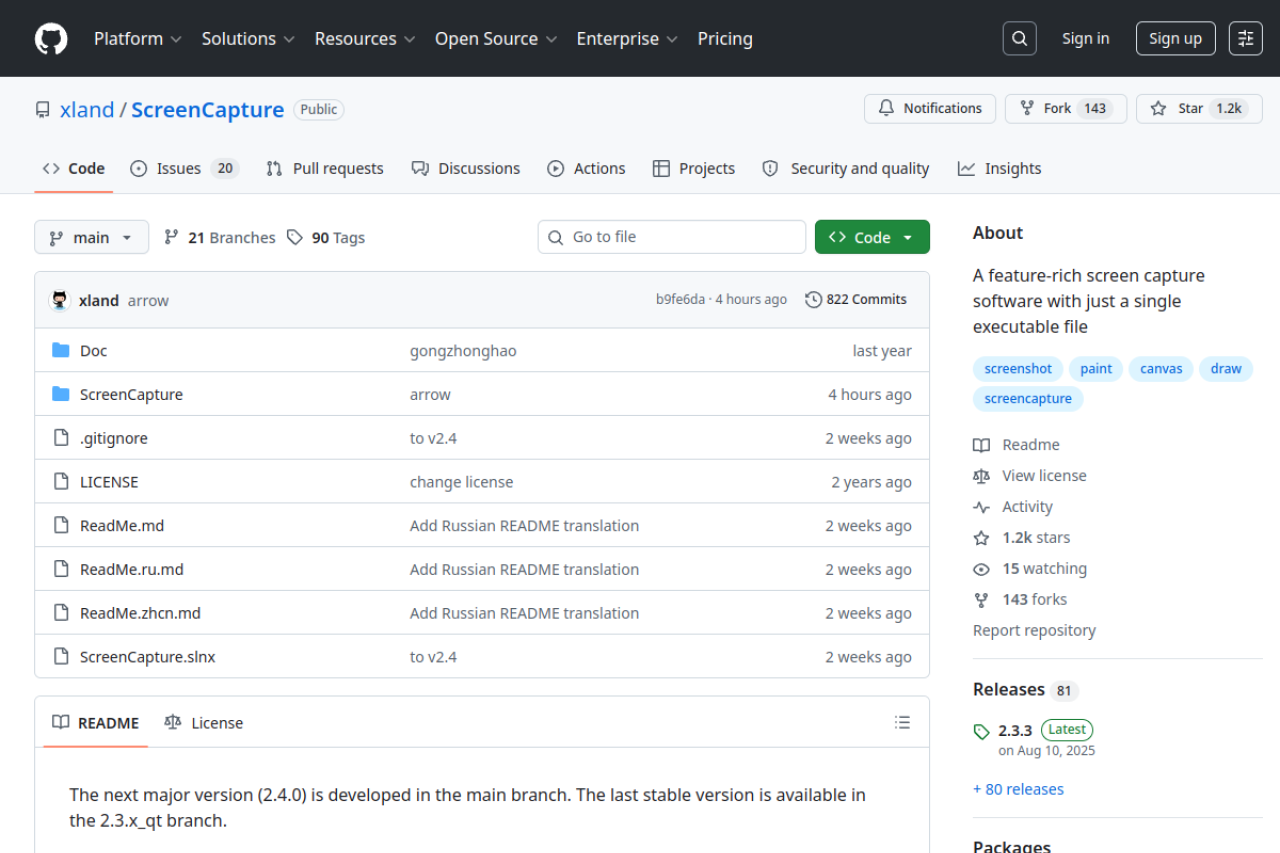Click the screenshot topic tag
The height and width of the screenshot is (853, 1280).
coord(1018,369)
